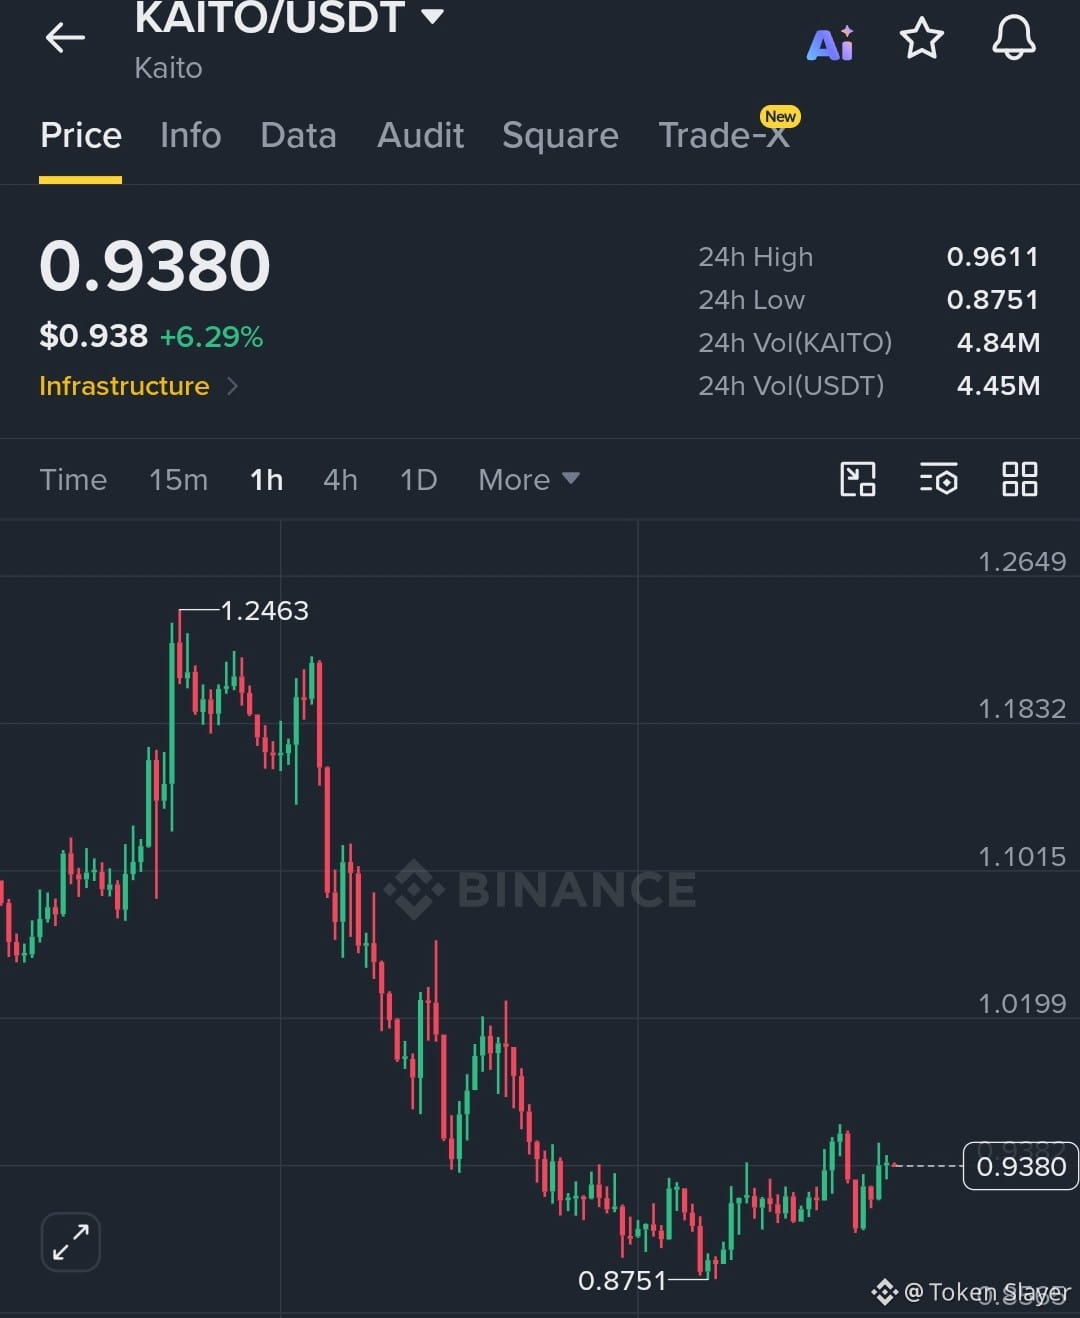The height and width of the screenshot is (1318, 1080).
Task: Expand the More timeframes dropdown
Action: [x=529, y=480]
